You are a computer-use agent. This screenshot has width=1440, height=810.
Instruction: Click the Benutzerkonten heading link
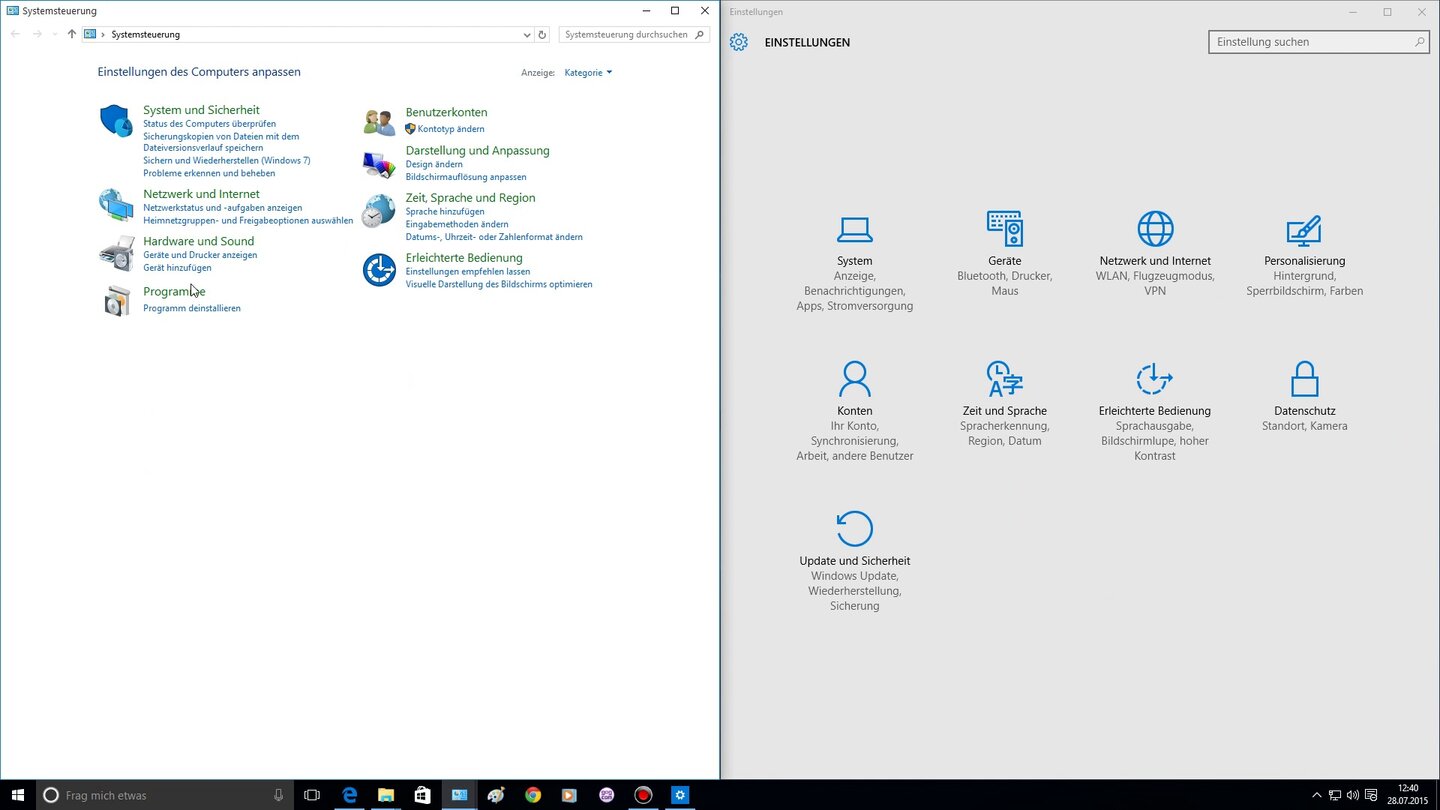tap(446, 112)
